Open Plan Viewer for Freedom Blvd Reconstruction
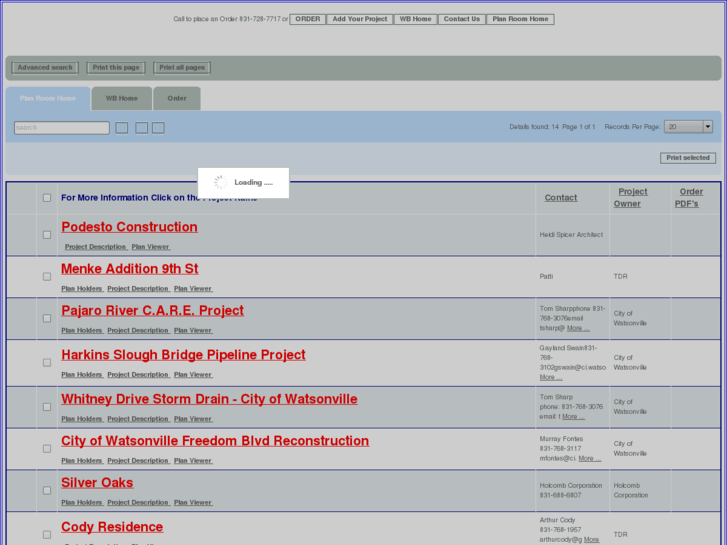Screen dimensions: 727x545 pos(193,461)
